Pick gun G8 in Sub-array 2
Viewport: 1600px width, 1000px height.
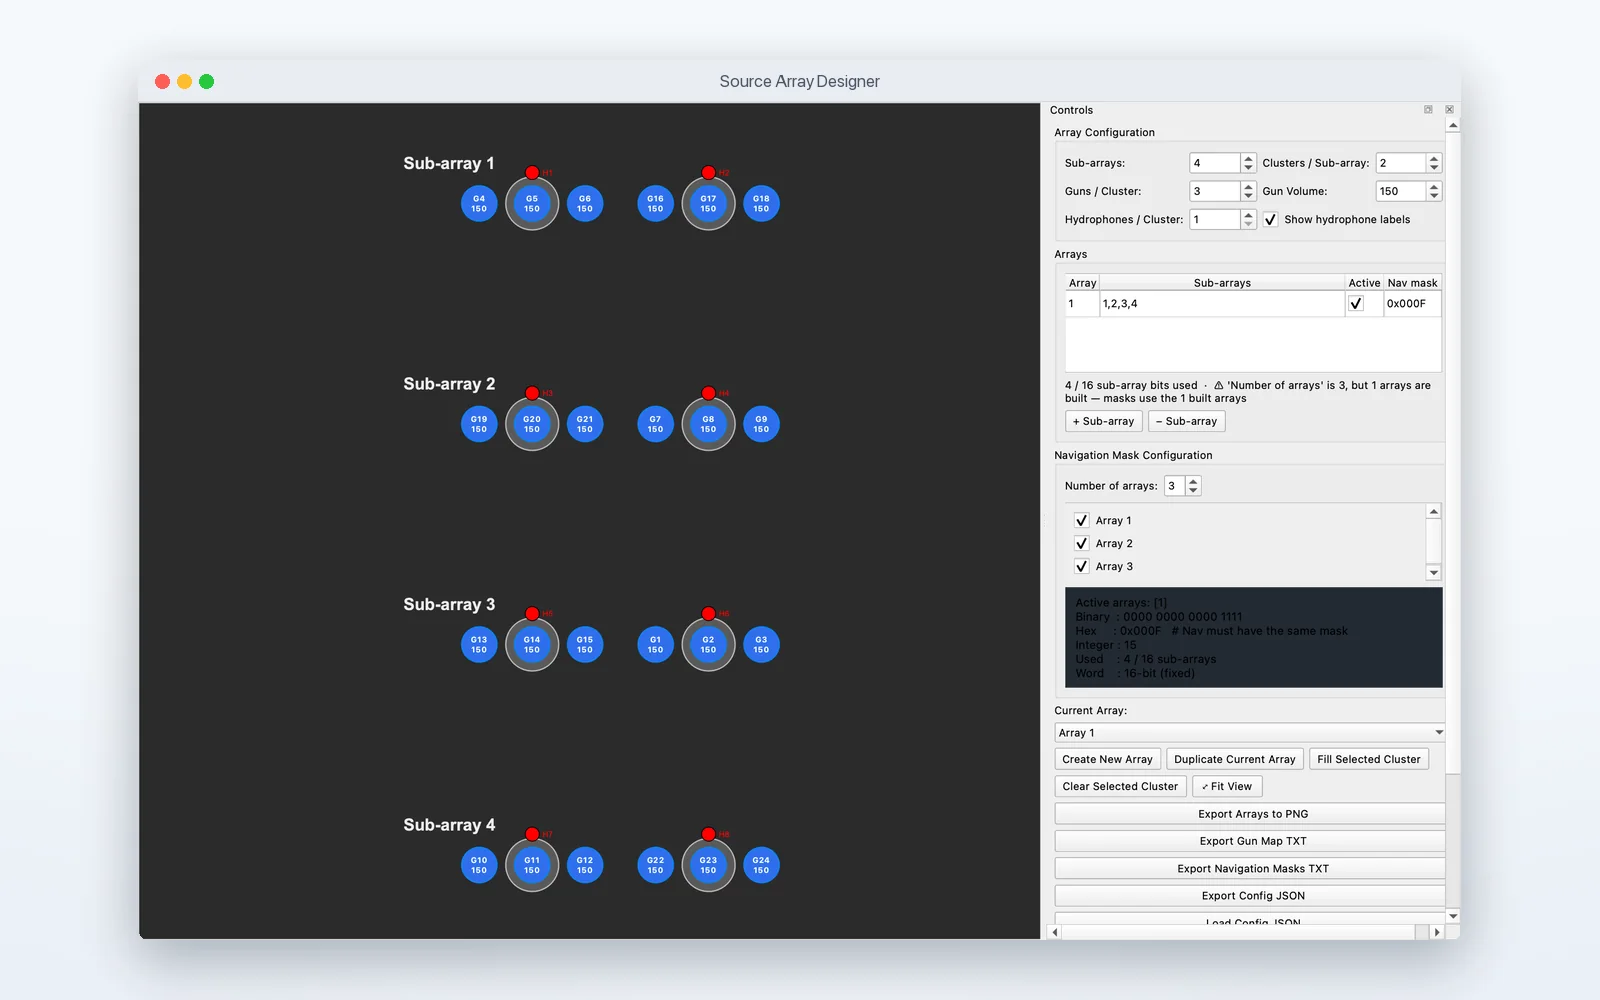708,424
